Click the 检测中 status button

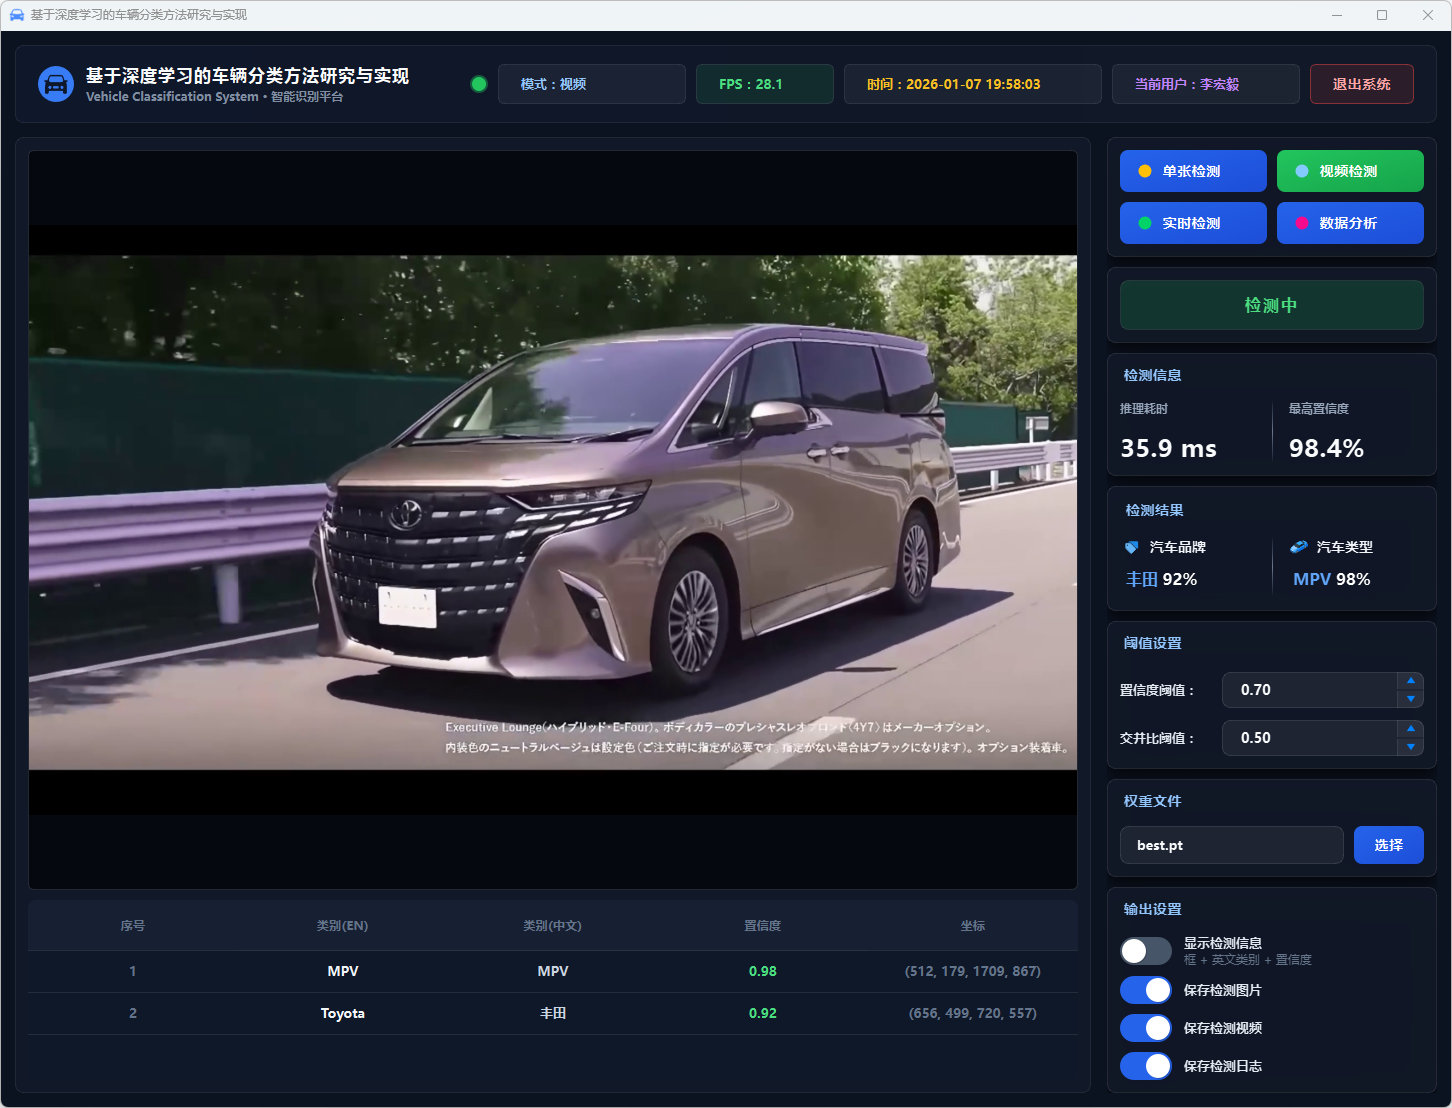[1271, 305]
